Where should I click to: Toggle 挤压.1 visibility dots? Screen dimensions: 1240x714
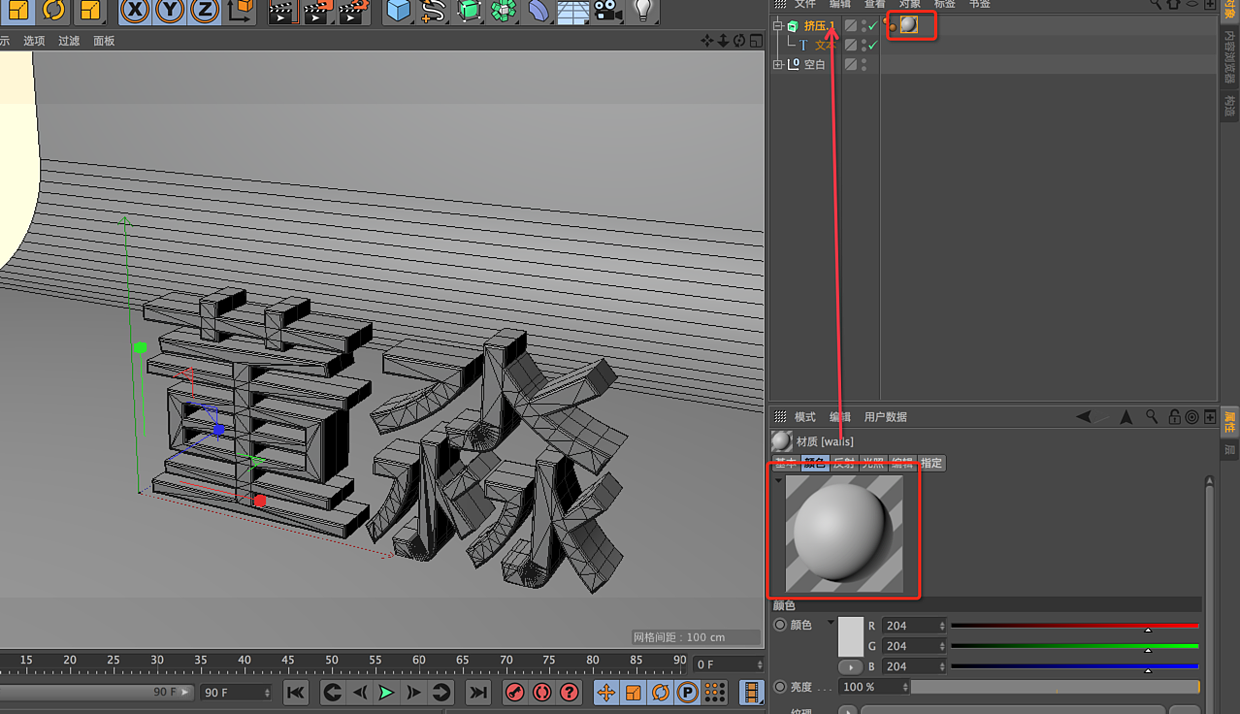point(864,26)
